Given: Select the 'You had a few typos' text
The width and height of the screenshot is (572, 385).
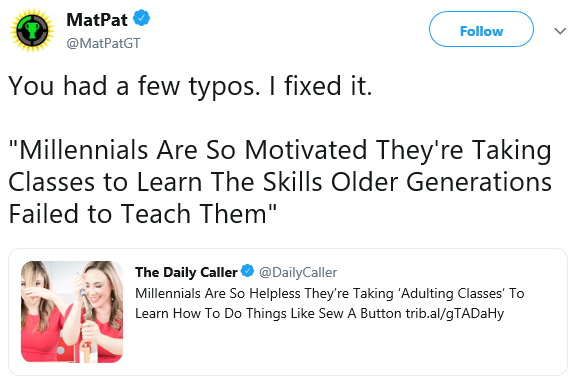Looking at the screenshot, I should (x=190, y=86).
